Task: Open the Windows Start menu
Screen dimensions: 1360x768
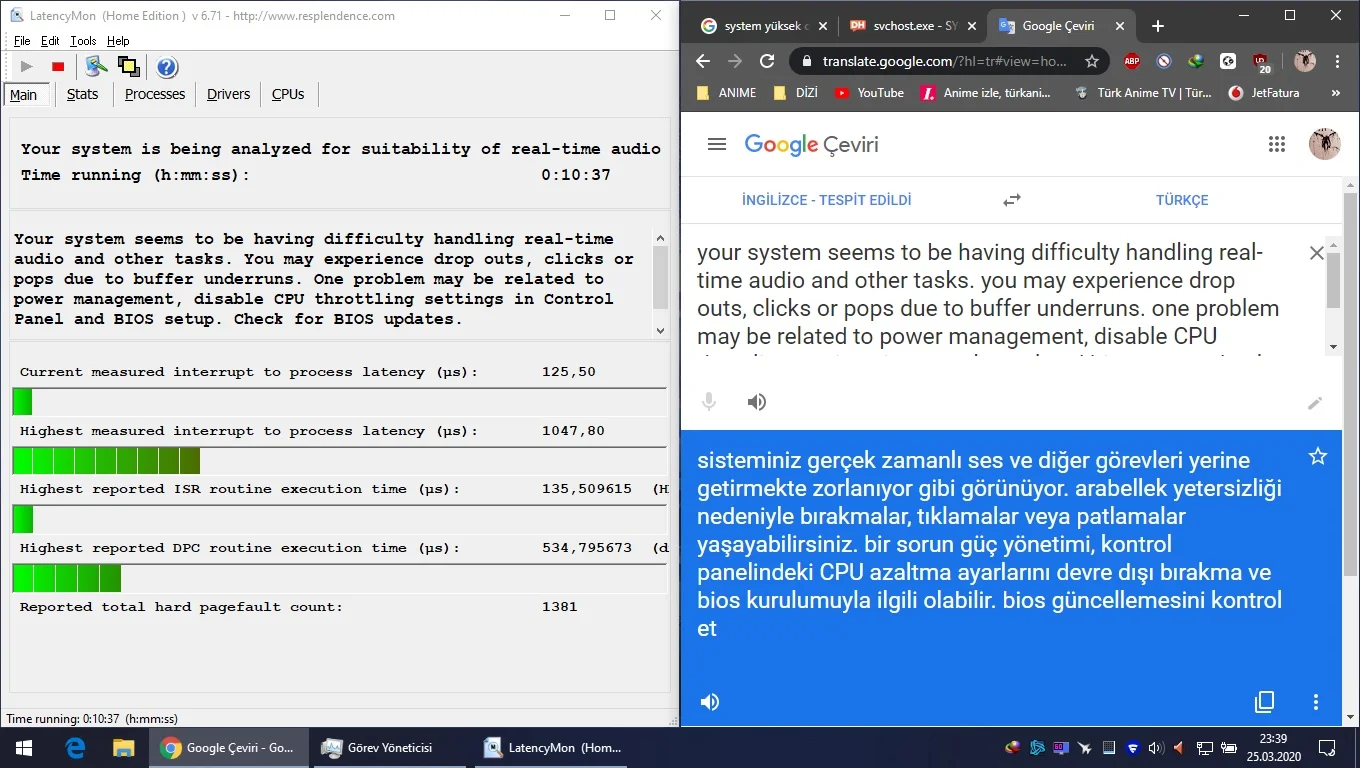Action: pos(24,747)
